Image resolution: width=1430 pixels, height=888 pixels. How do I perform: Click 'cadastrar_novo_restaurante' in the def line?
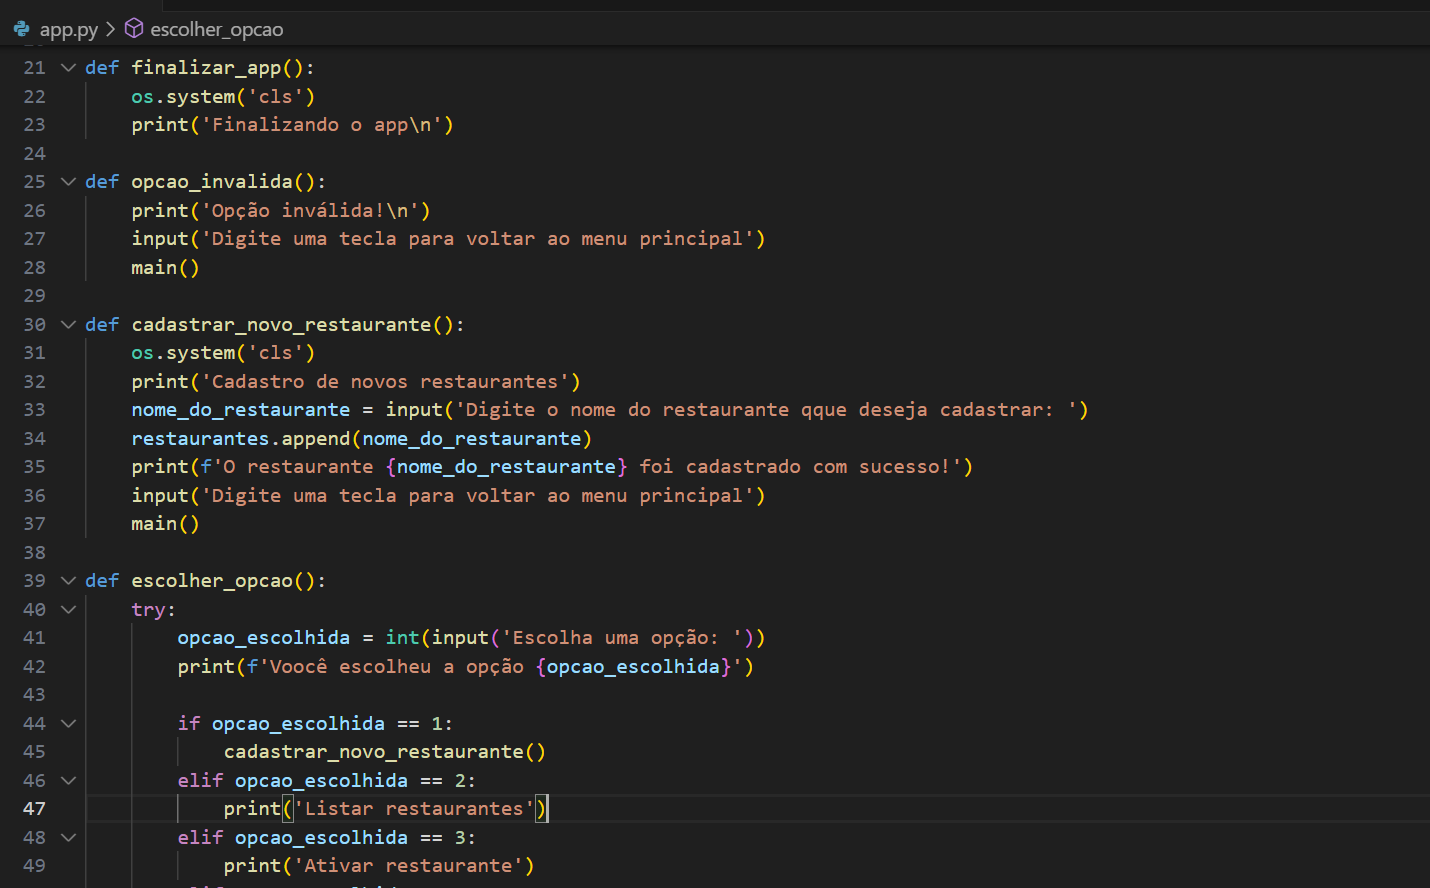tap(281, 324)
